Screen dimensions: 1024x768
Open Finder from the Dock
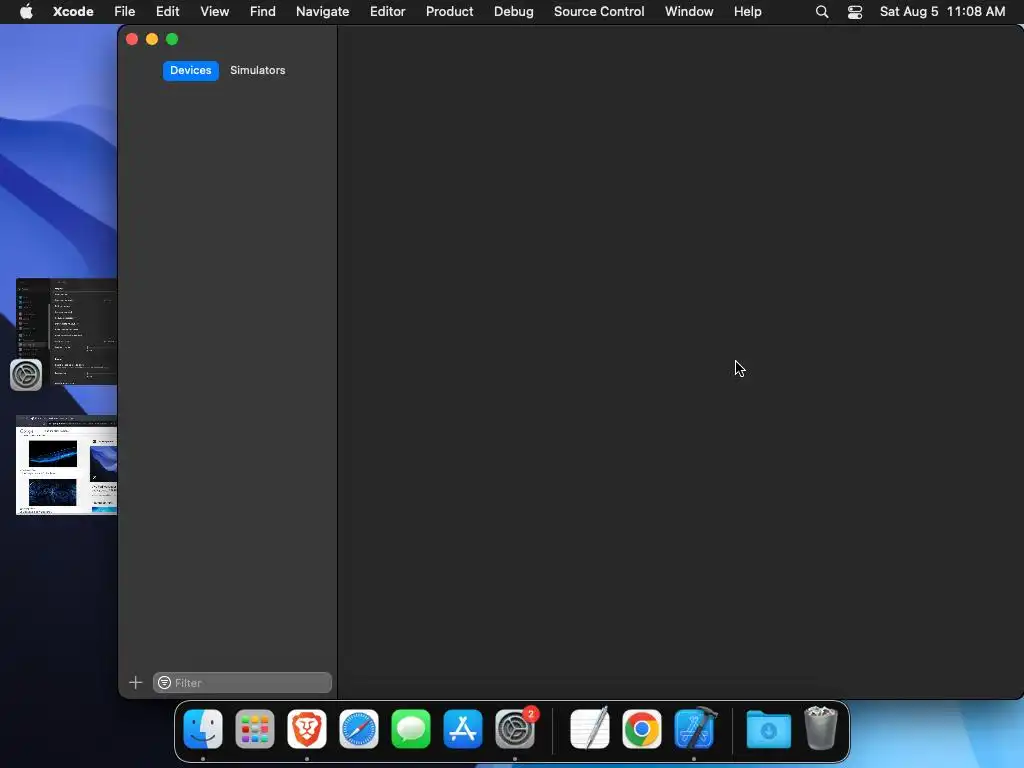[203, 729]
